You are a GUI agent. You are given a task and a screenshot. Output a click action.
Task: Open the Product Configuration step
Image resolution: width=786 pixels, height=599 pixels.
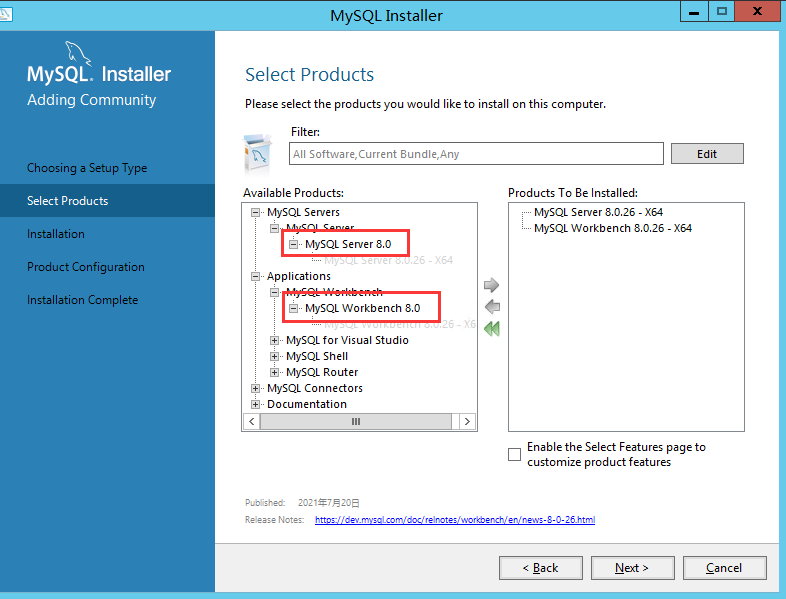click(x=86, y=267)
